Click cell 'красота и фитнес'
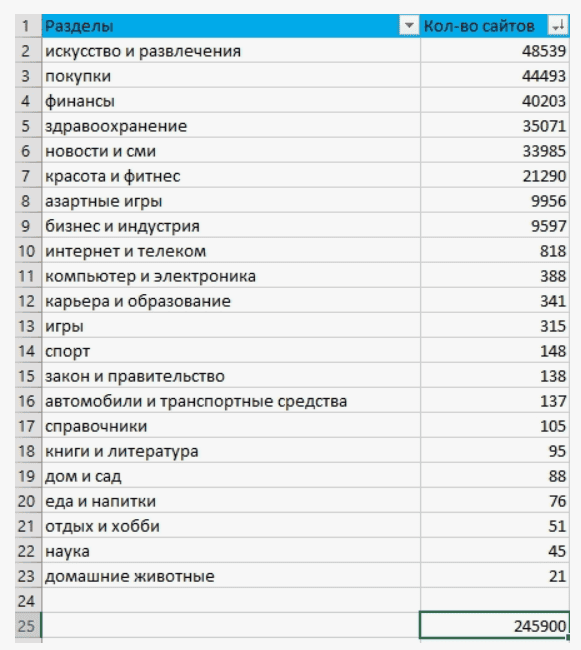Screen dimensions: 581x650 click(231, 176)
